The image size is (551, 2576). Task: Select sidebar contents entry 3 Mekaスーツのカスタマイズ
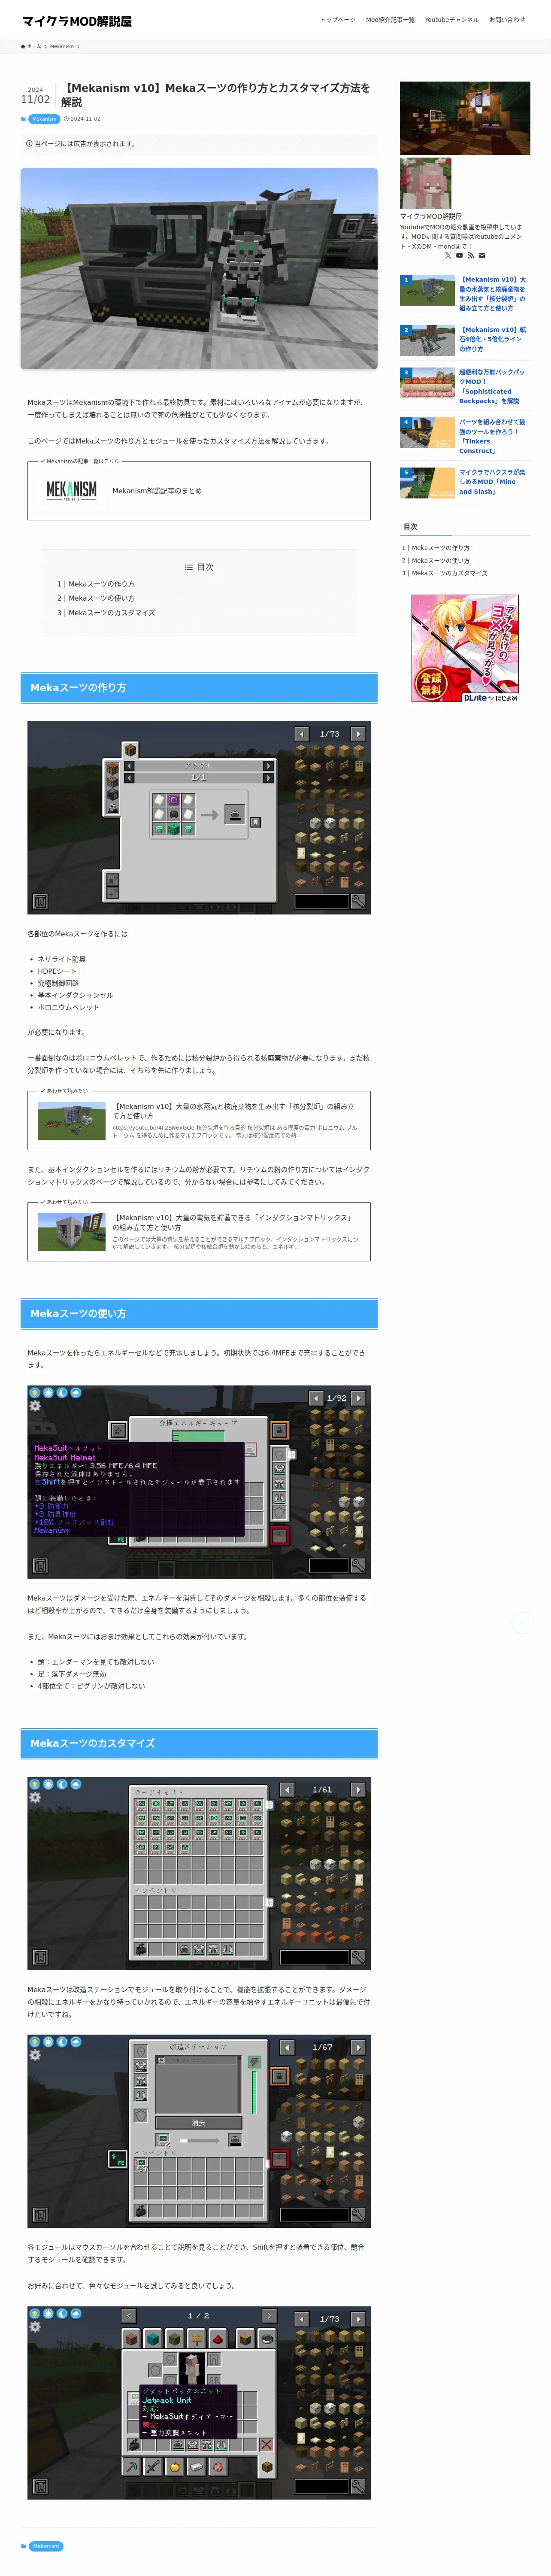tap(445, 573)
